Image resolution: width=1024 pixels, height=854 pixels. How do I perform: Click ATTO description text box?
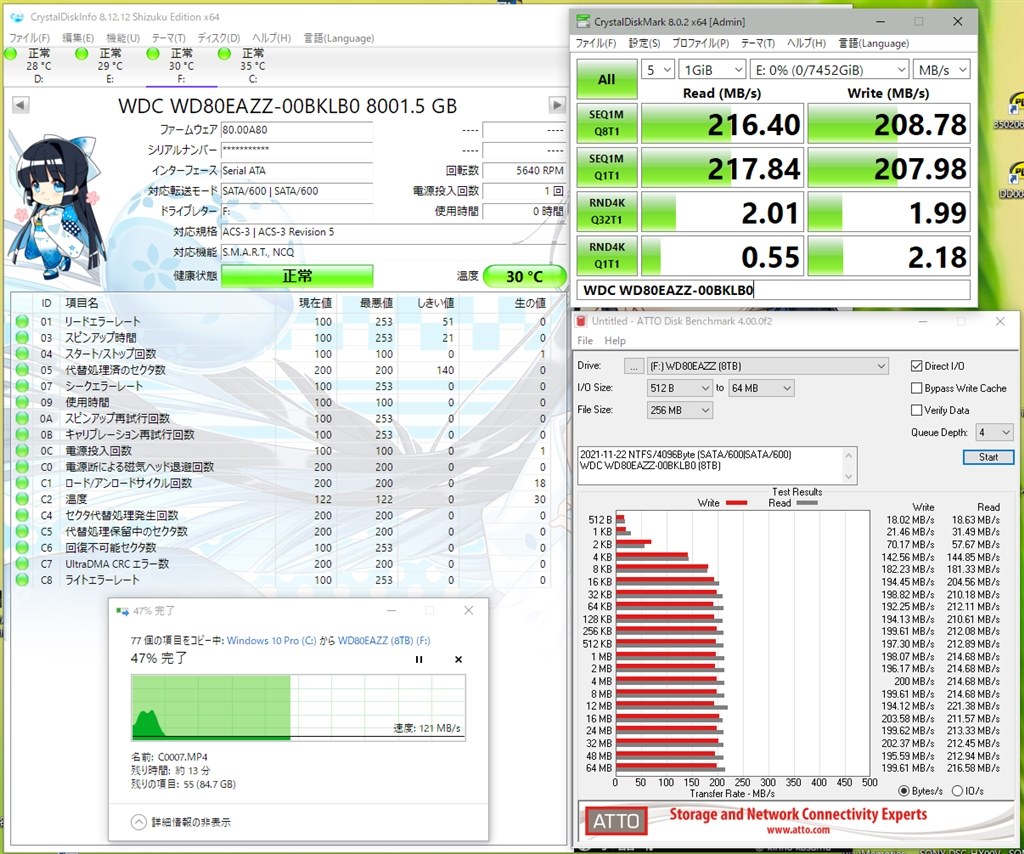coord(717,466)
